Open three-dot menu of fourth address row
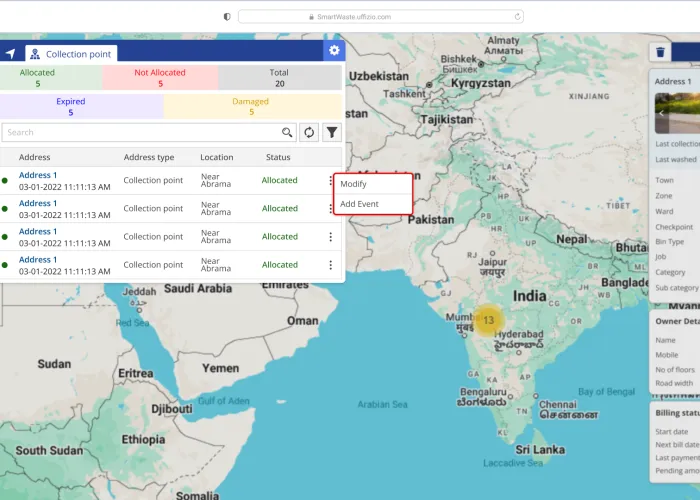The height and width of the screenshot is (500, 700). pyautogui.click(x=330, y=265)
